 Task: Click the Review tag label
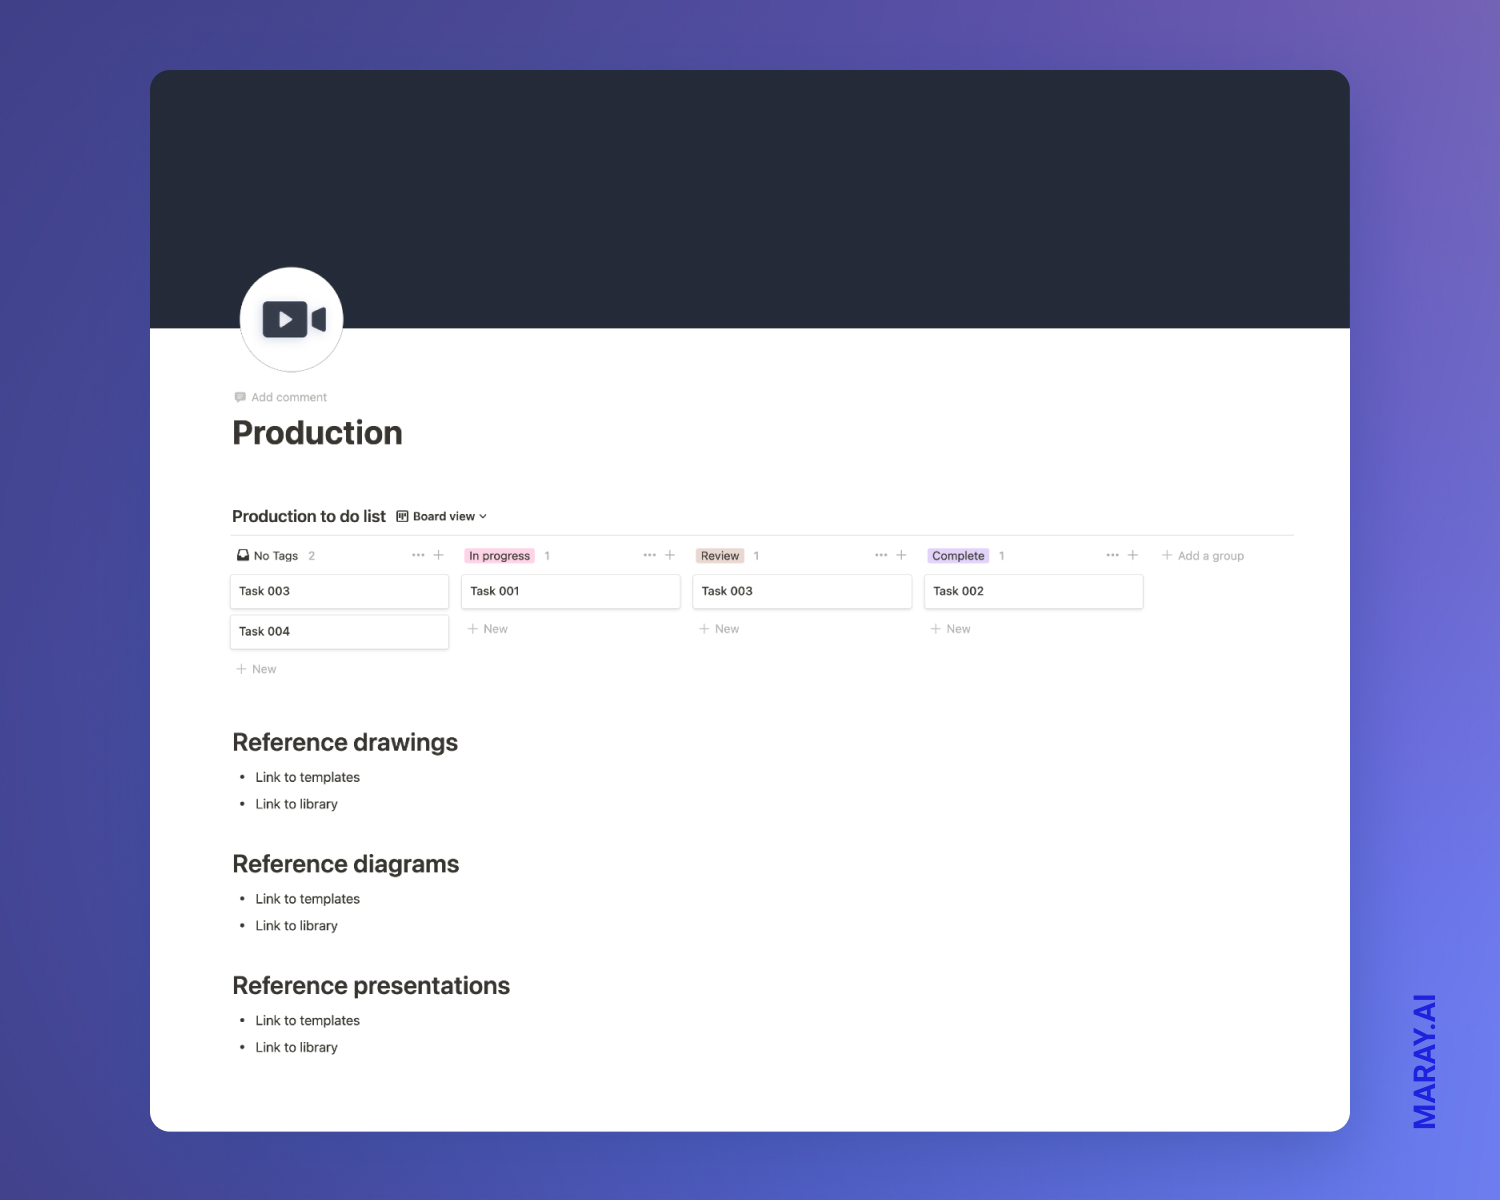click(720, 556)
